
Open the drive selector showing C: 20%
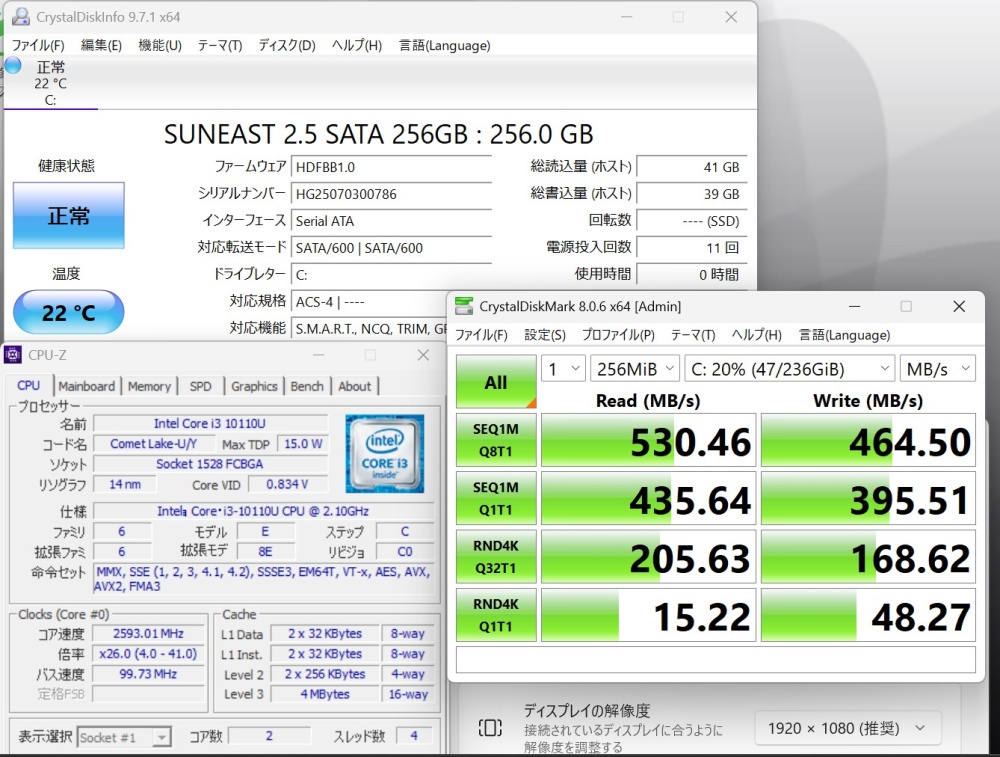[790, 369]
